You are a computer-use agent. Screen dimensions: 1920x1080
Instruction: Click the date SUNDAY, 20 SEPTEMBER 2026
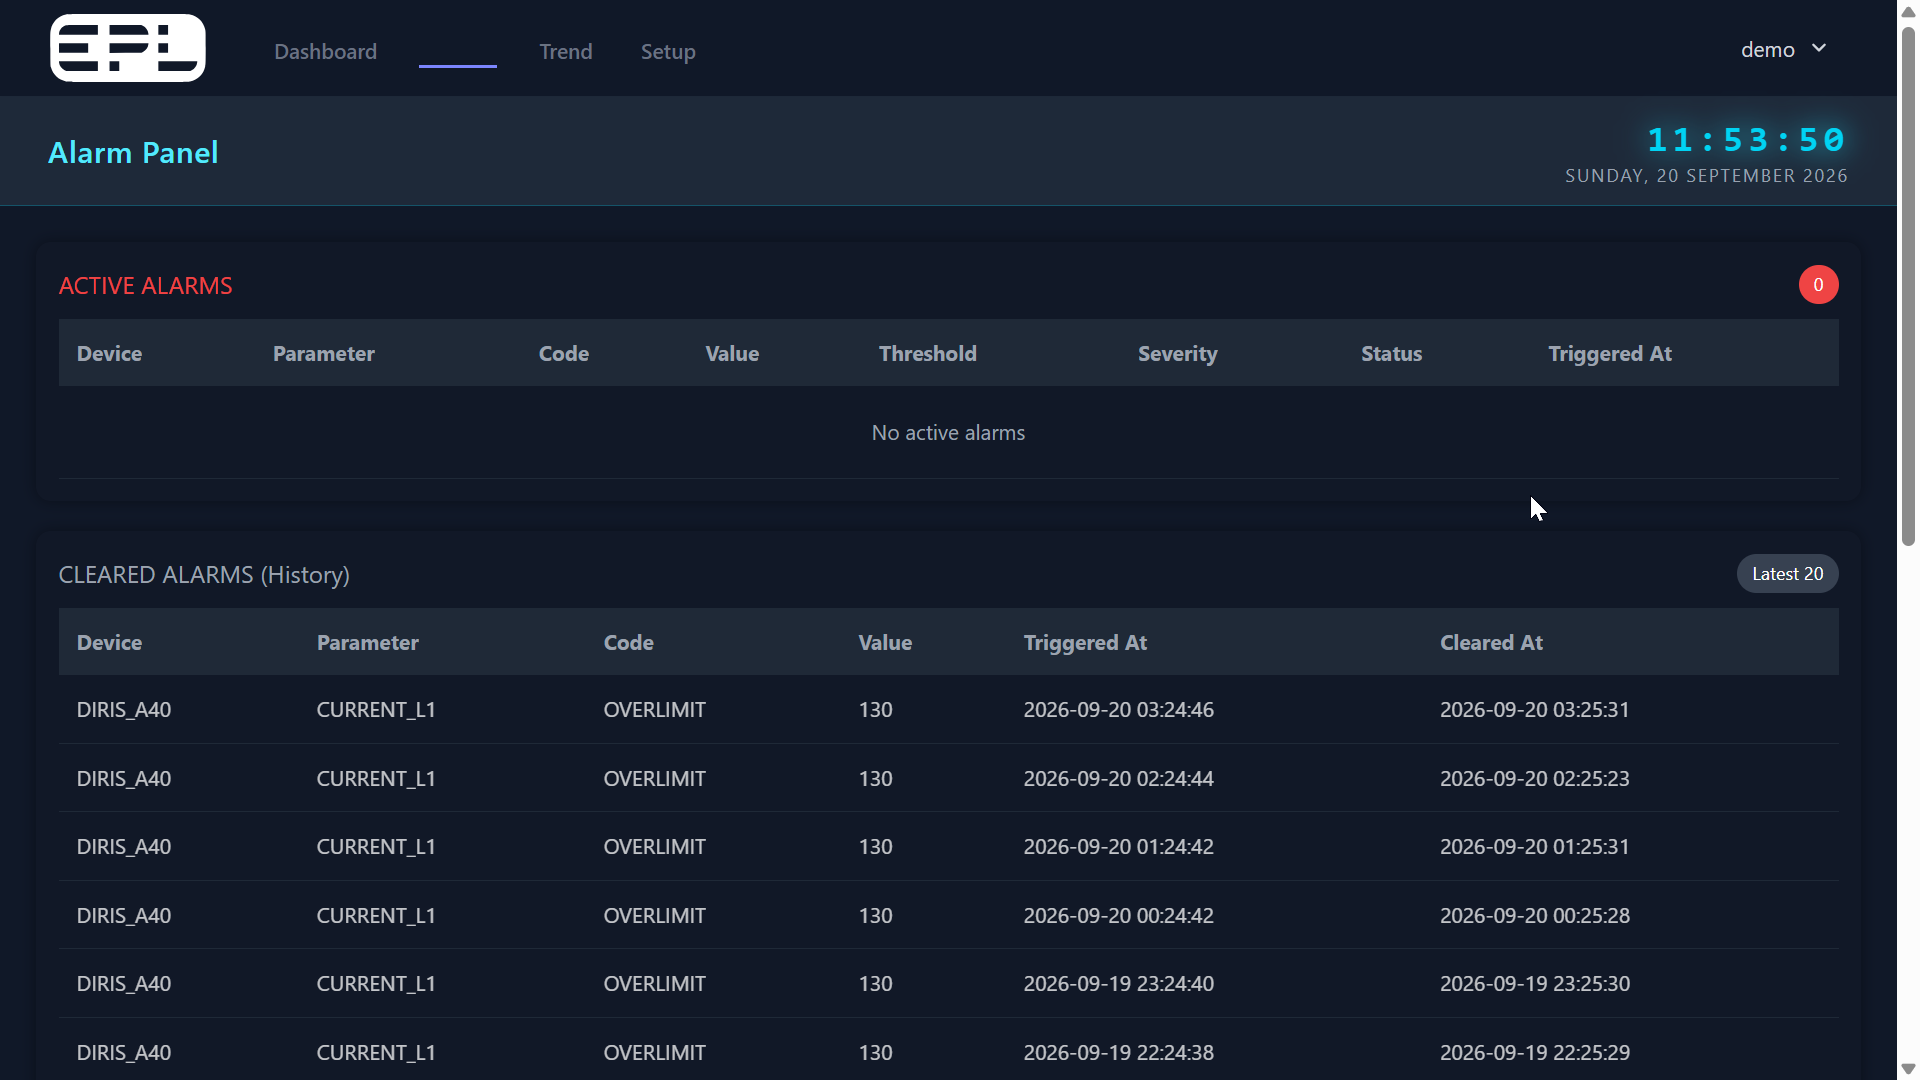(x=1706, y=176)
